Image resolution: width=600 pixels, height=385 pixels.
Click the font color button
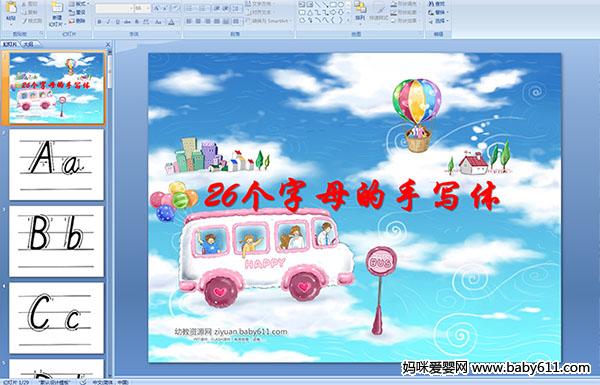tap(171, 22)
